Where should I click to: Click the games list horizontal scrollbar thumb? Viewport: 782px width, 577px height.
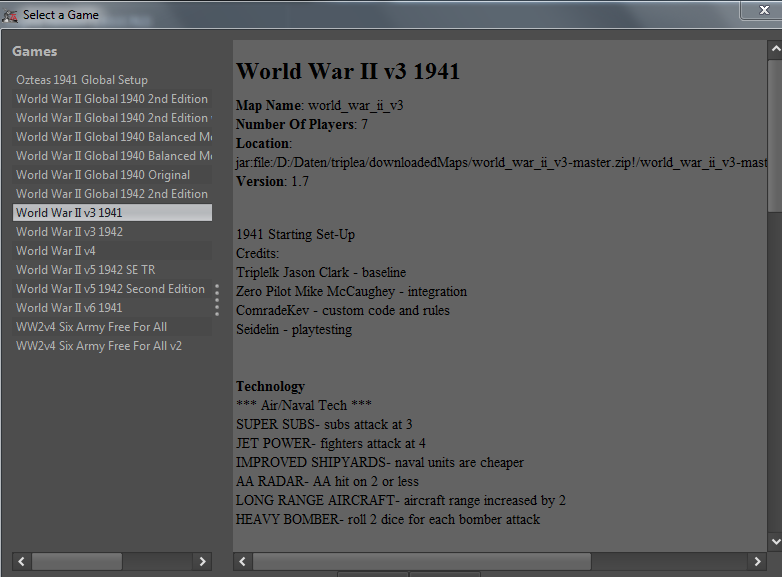(77, 562)
